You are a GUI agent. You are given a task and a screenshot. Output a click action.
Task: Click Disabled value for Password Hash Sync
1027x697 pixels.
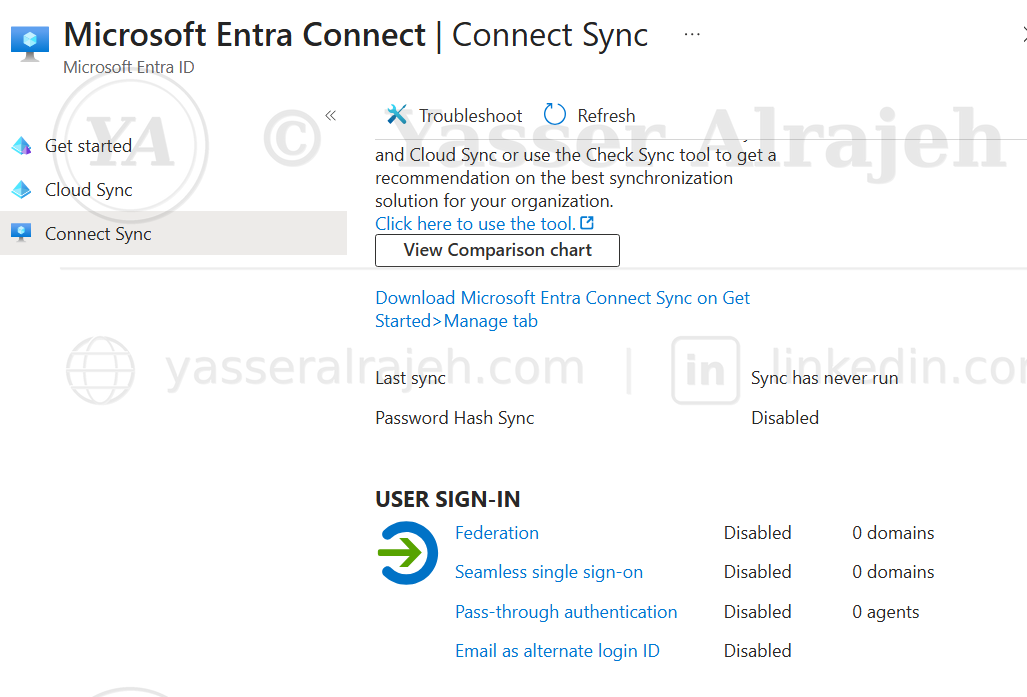pyautogui.click(x=785, y=418)
